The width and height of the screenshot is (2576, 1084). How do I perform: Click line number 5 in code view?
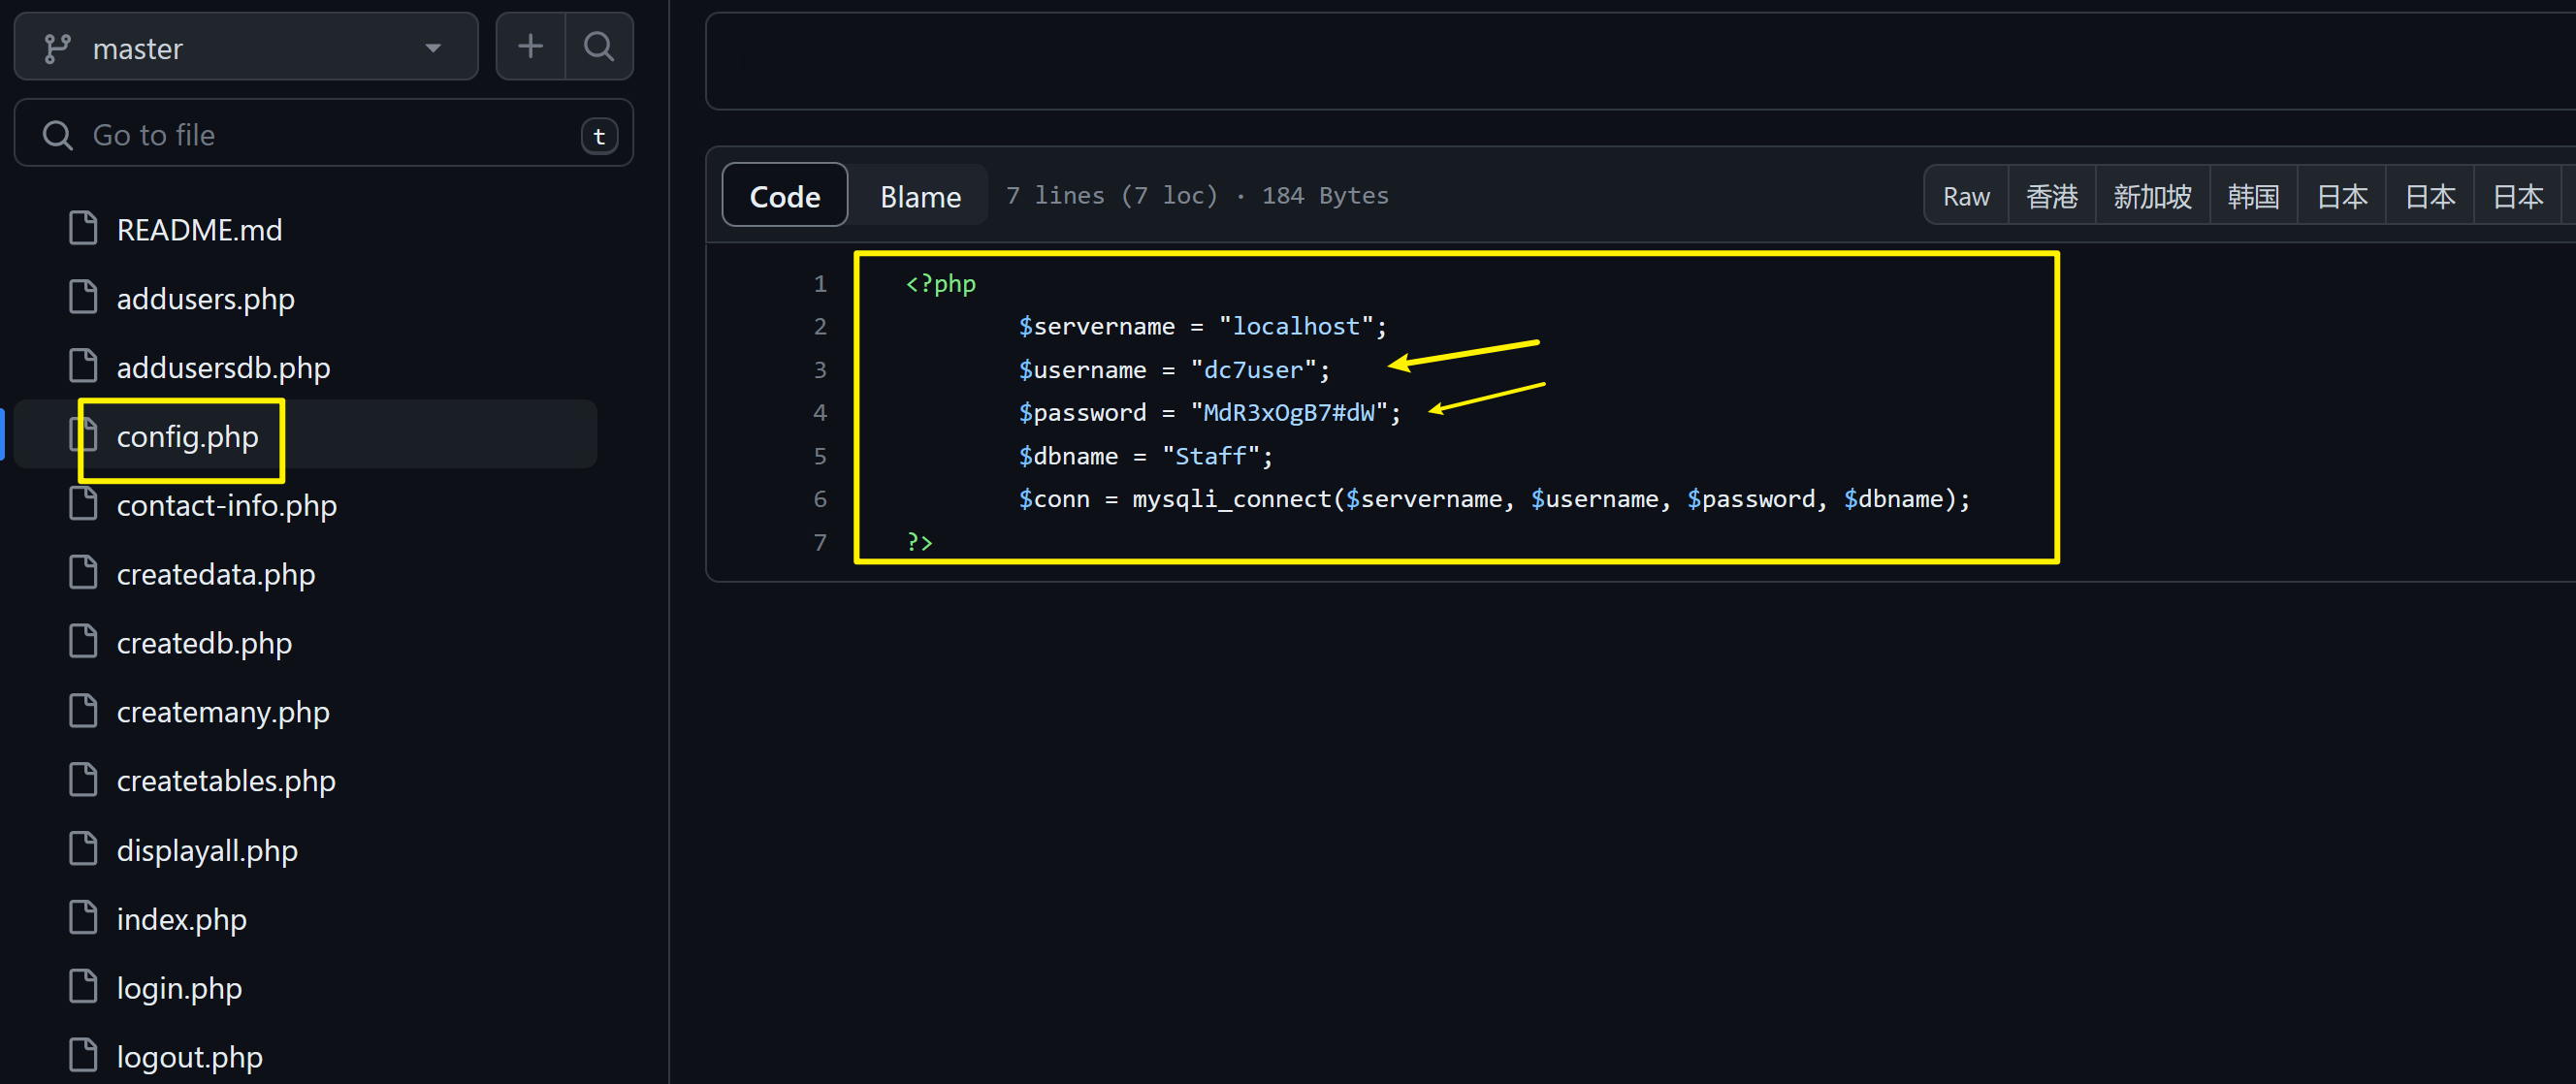(x=820, y=457)
